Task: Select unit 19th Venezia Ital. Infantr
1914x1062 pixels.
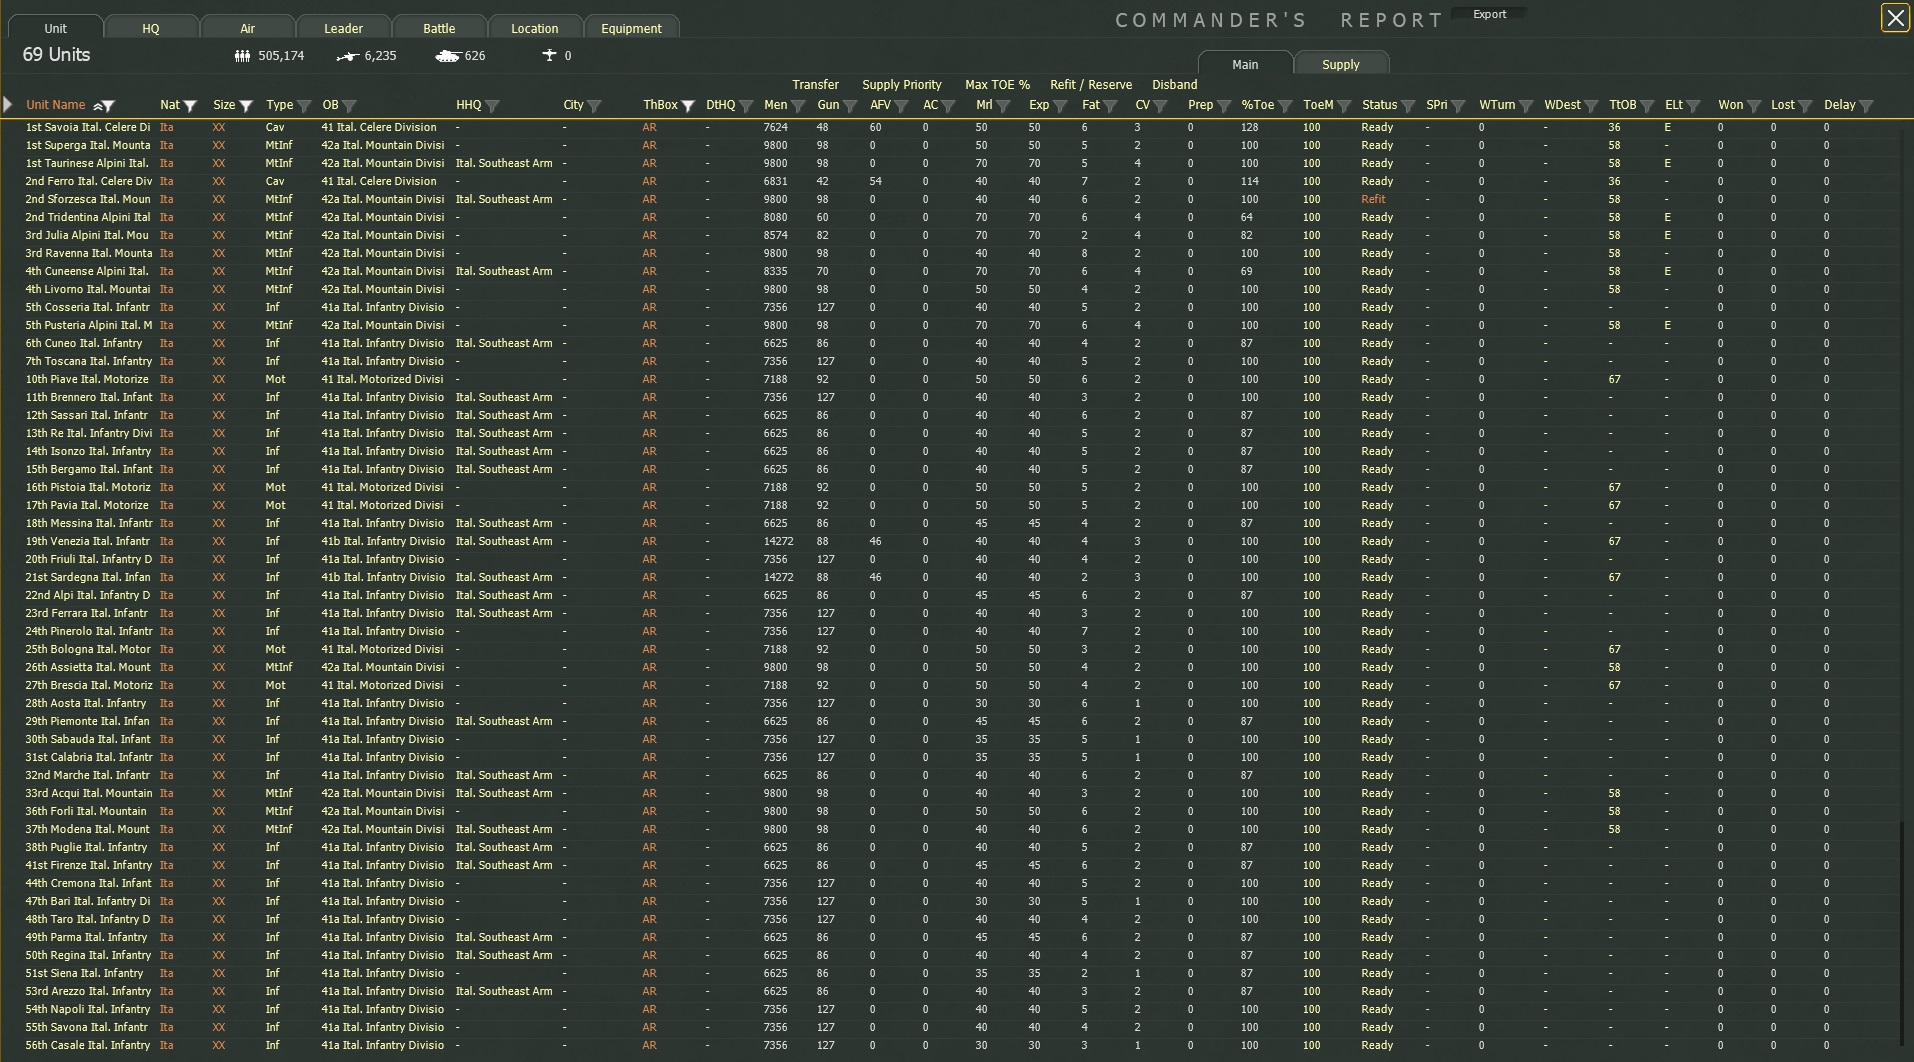Action: [x=87, y=542]
